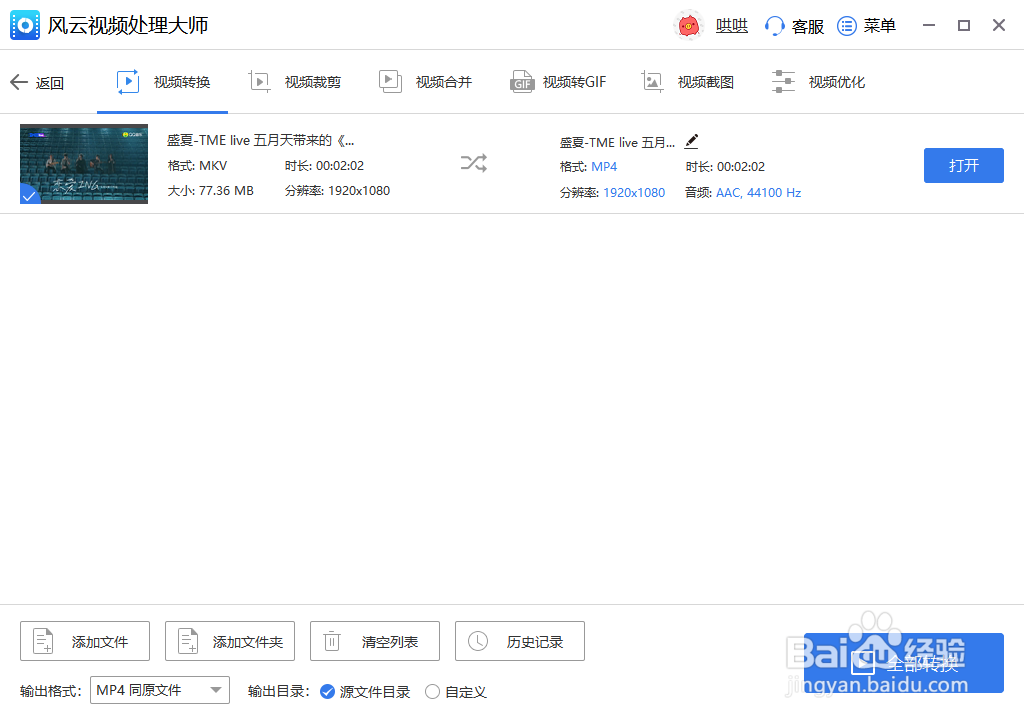Start conversion with 全部转换 button
The height and width of the screenshot is (720, 1024).
[903, 662]
